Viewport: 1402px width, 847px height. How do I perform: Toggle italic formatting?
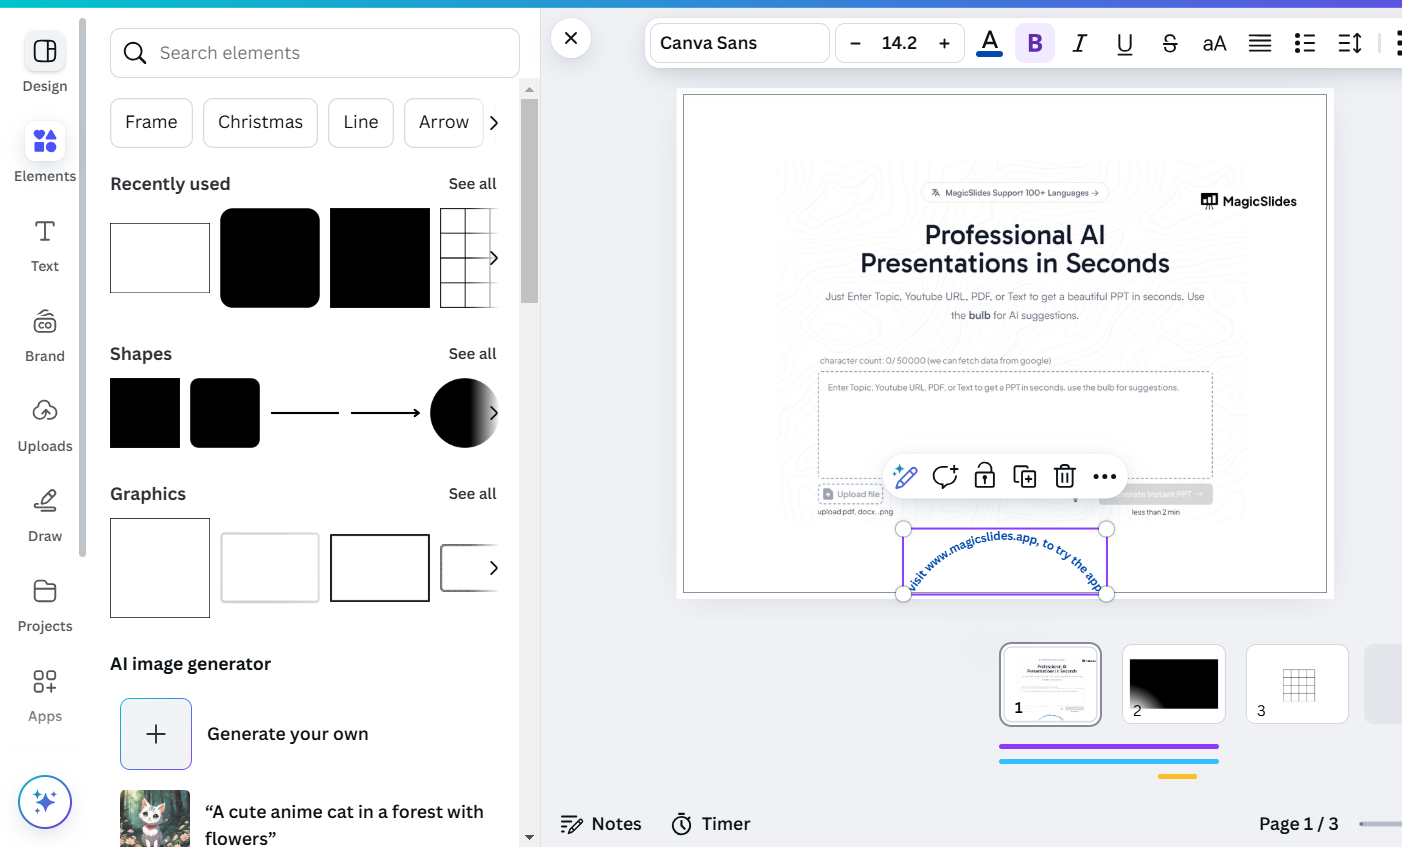coord(1080,43)
